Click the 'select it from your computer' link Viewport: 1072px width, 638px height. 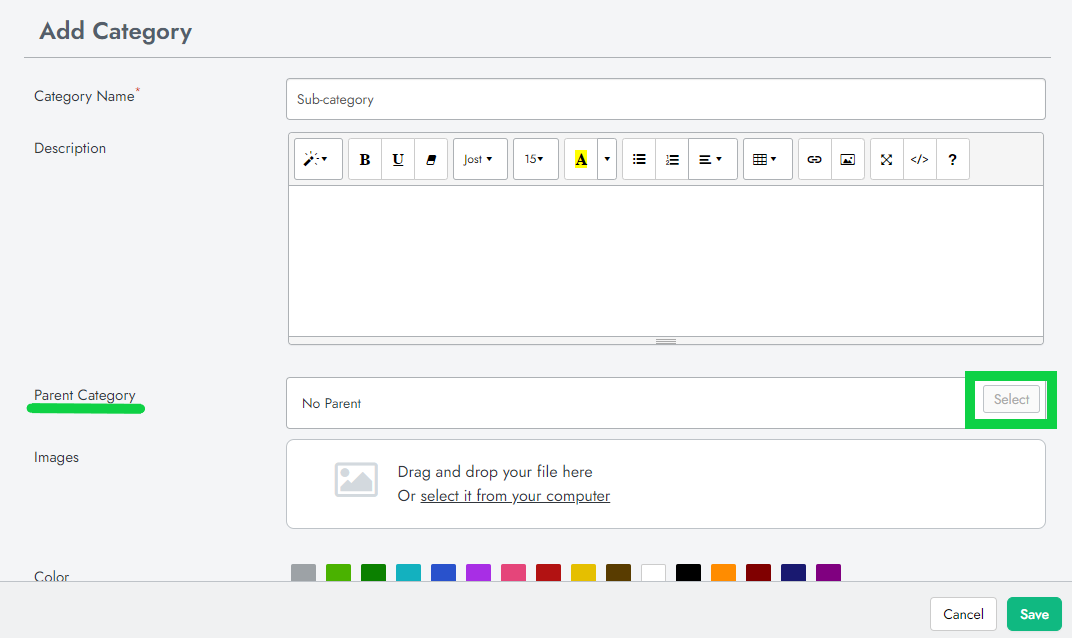(x=515, y=496)
